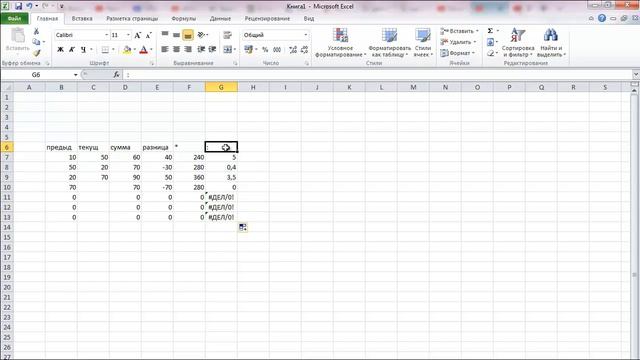This screenshot has width=640, height=360.
Task: Toggle align text left
Action: pyautogui.click(x=165, y=49)
